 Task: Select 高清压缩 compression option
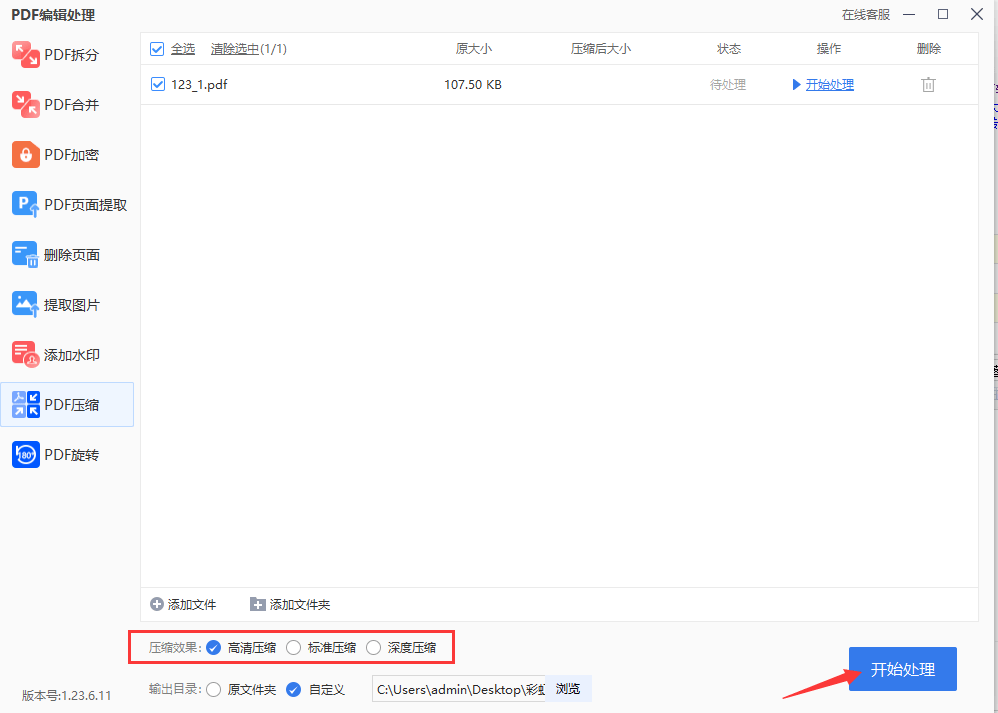(213, 648)
